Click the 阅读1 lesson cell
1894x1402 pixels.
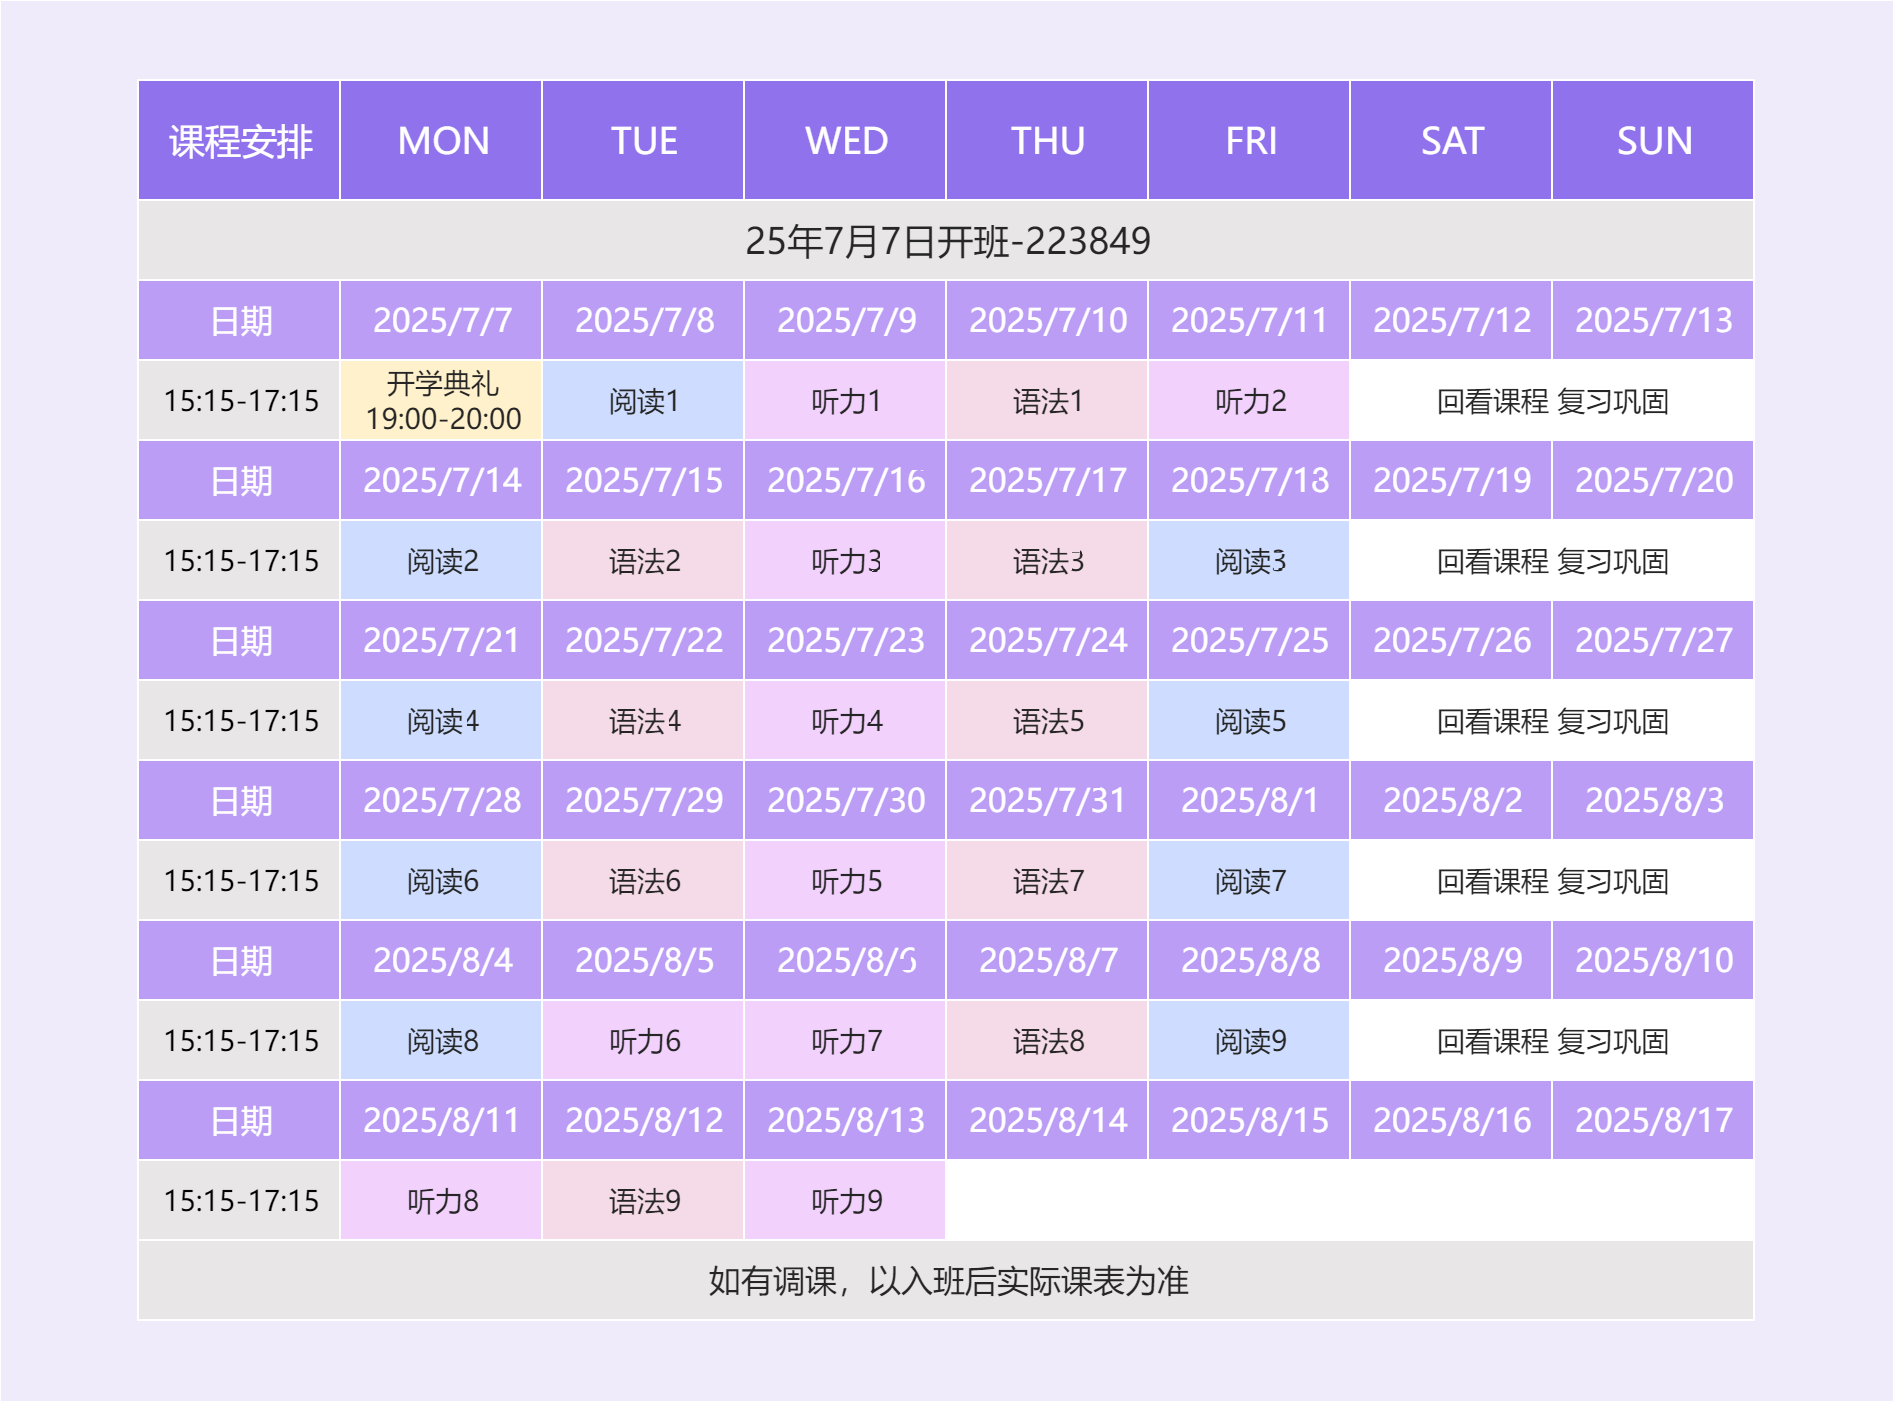coord(643,401)
